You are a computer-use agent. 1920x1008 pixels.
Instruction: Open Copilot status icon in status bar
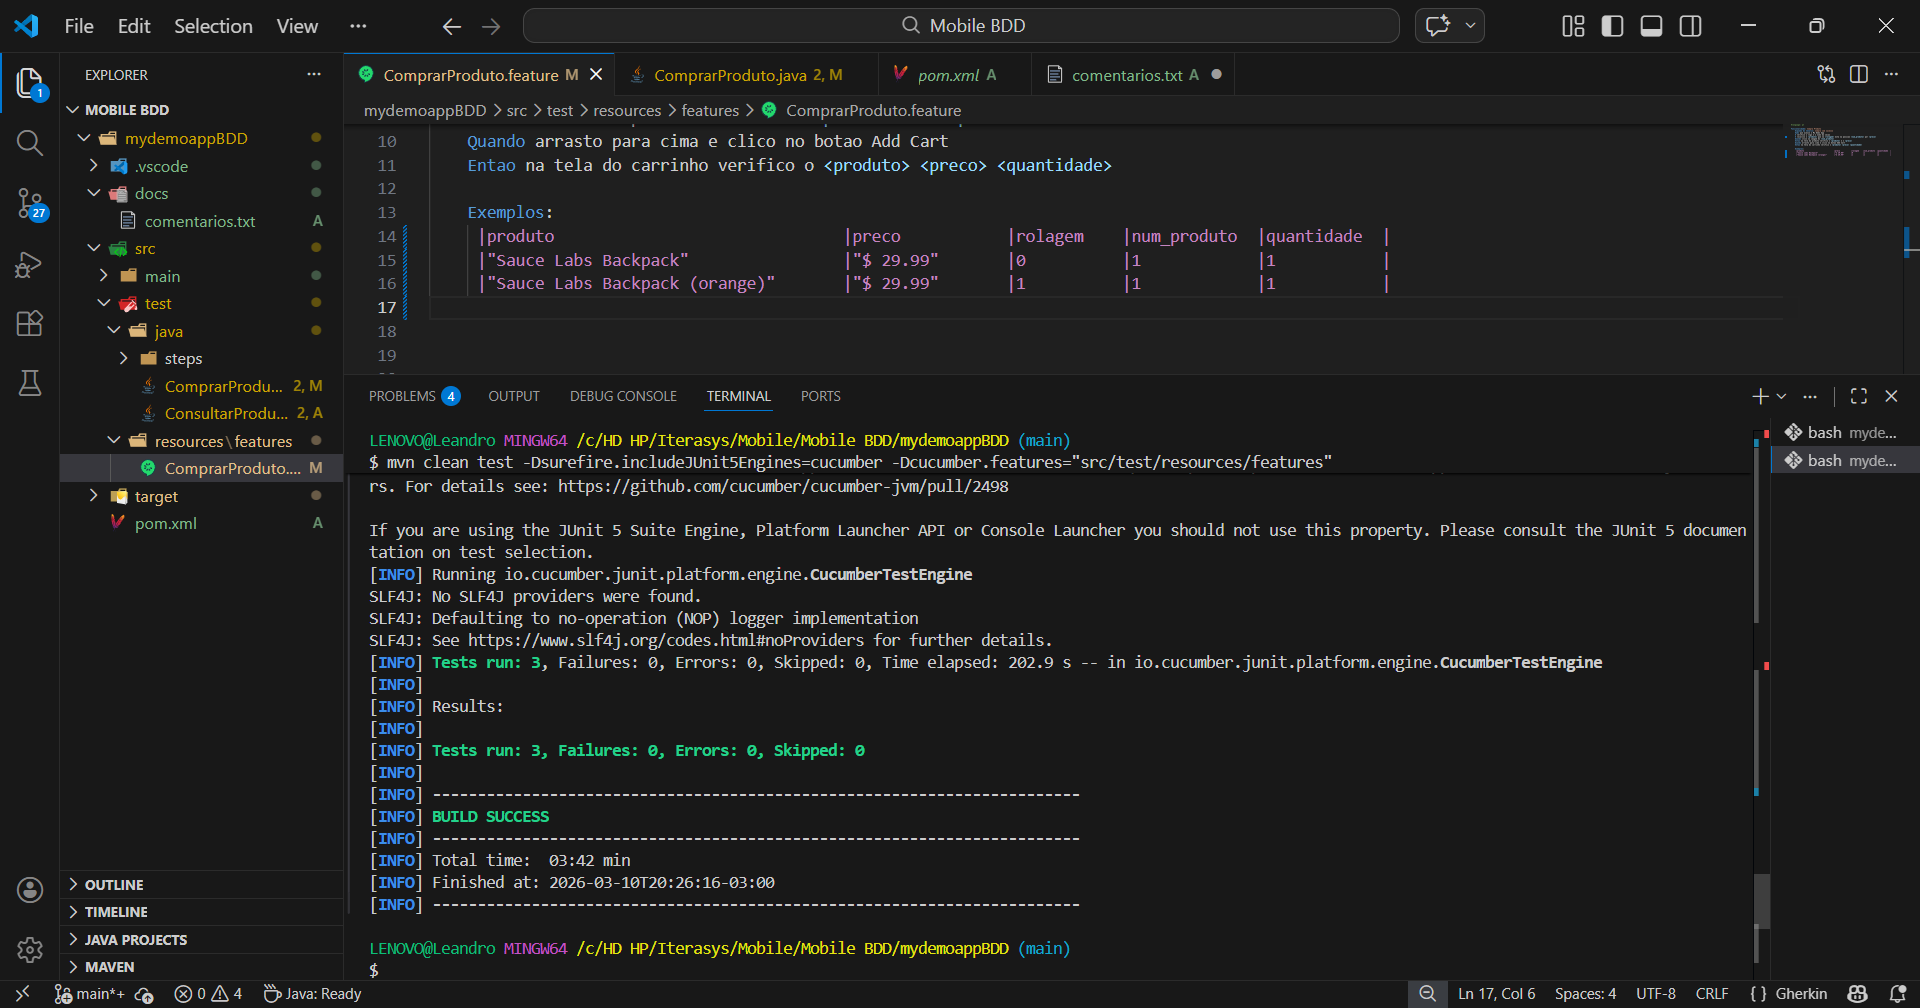1858,994
